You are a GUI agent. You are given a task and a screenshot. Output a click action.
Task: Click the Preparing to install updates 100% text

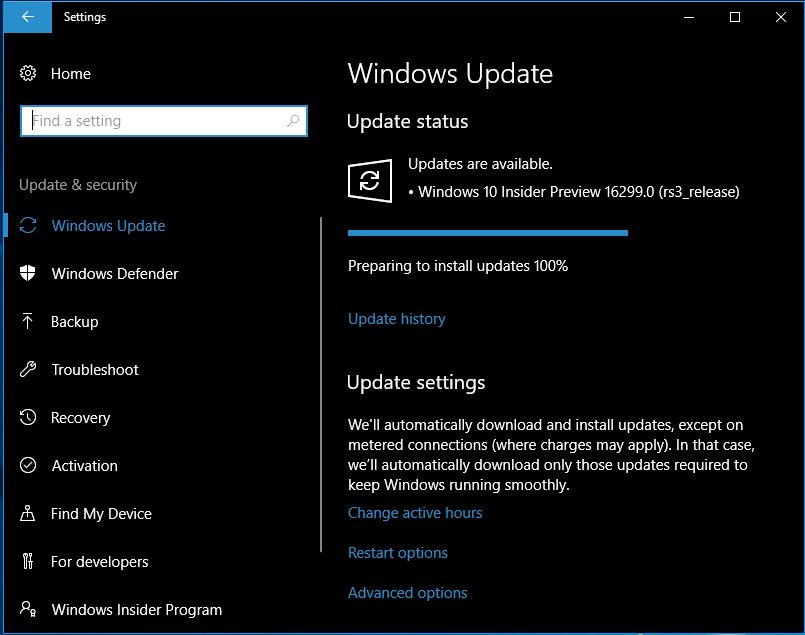(x=458, y=266)
